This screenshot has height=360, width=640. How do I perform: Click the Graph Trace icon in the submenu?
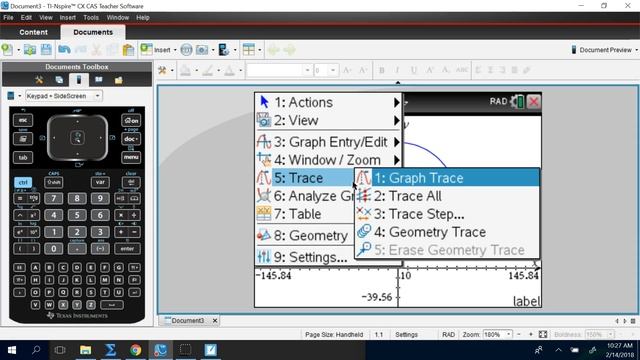[x=363, y=178]
